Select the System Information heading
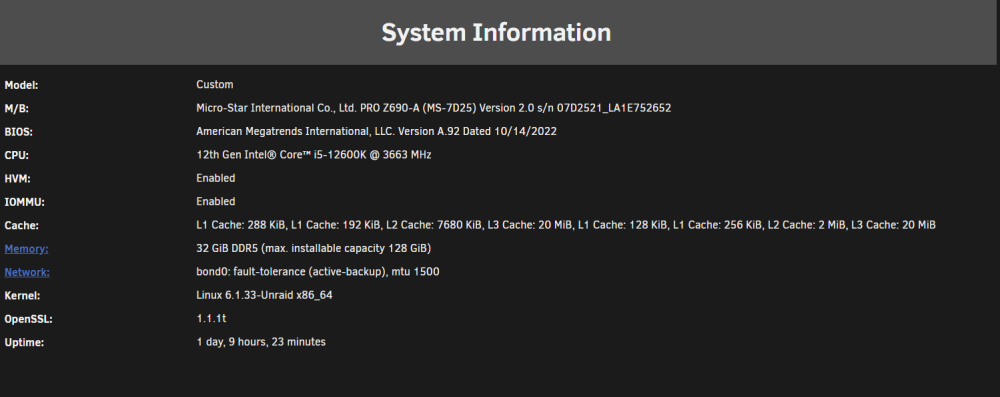Viewport: 1000px width, 397px height. pos(496,33)
